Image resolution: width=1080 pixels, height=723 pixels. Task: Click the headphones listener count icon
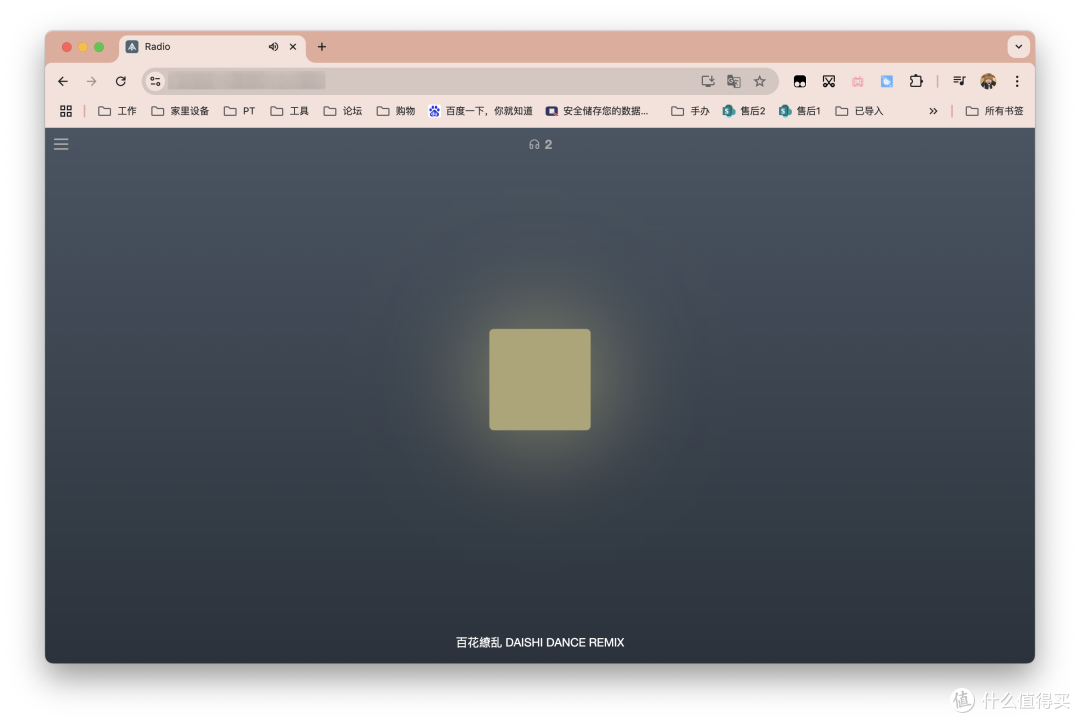534,145
